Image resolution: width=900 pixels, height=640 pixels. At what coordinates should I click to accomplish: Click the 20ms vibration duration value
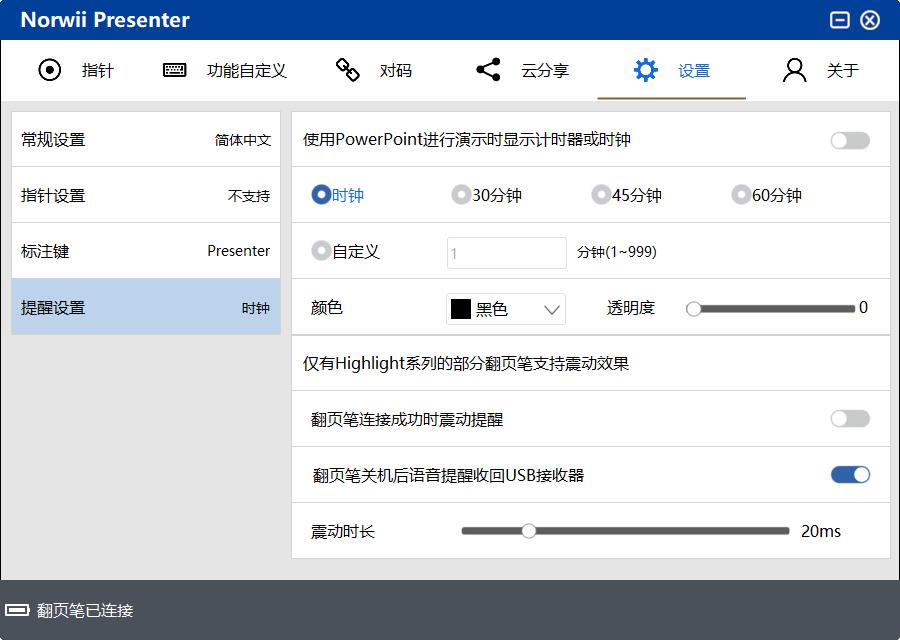[x=821, y=532]
